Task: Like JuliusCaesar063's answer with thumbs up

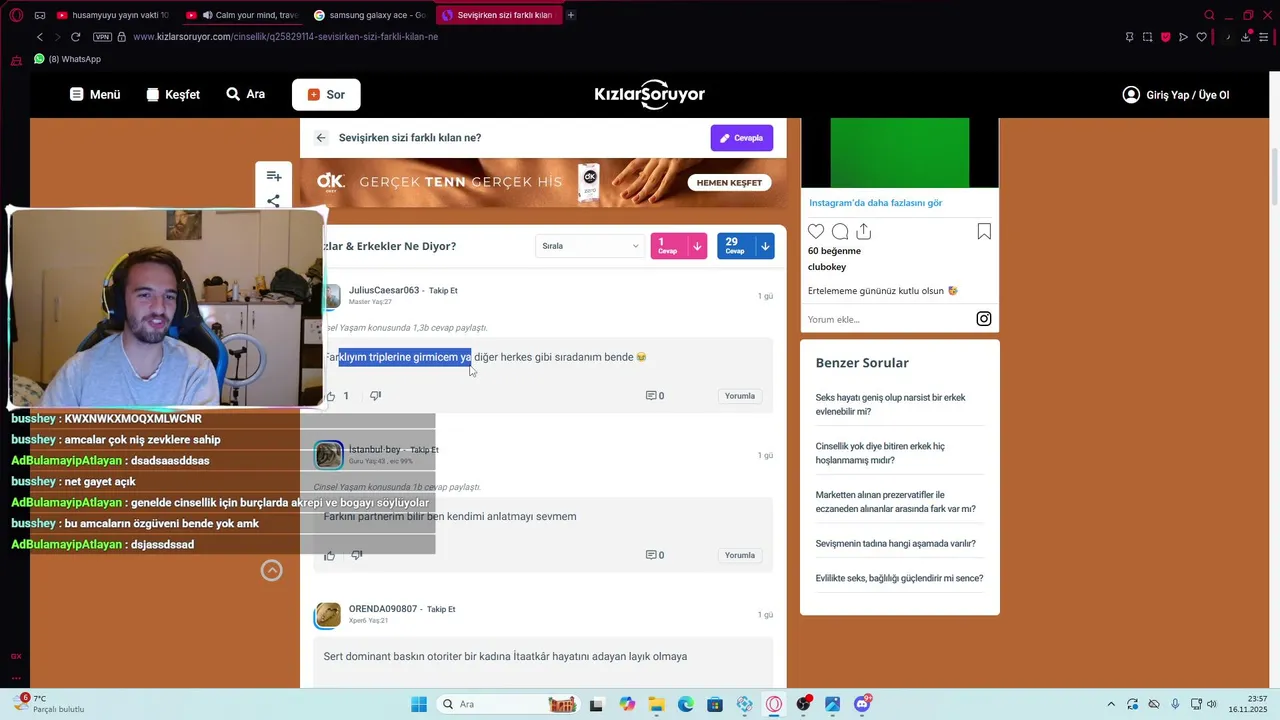Action: pyautogui.click(x=331, y=396)
